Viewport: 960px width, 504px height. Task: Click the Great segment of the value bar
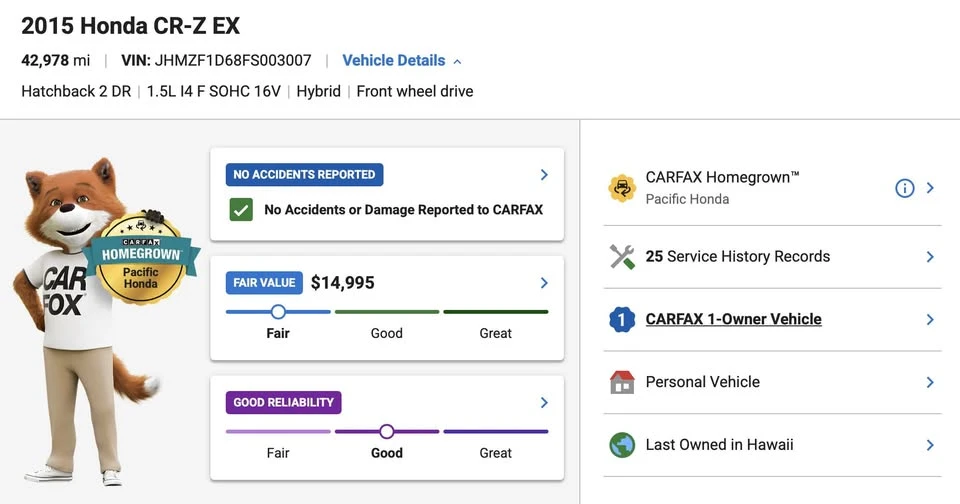pos(495,312)
